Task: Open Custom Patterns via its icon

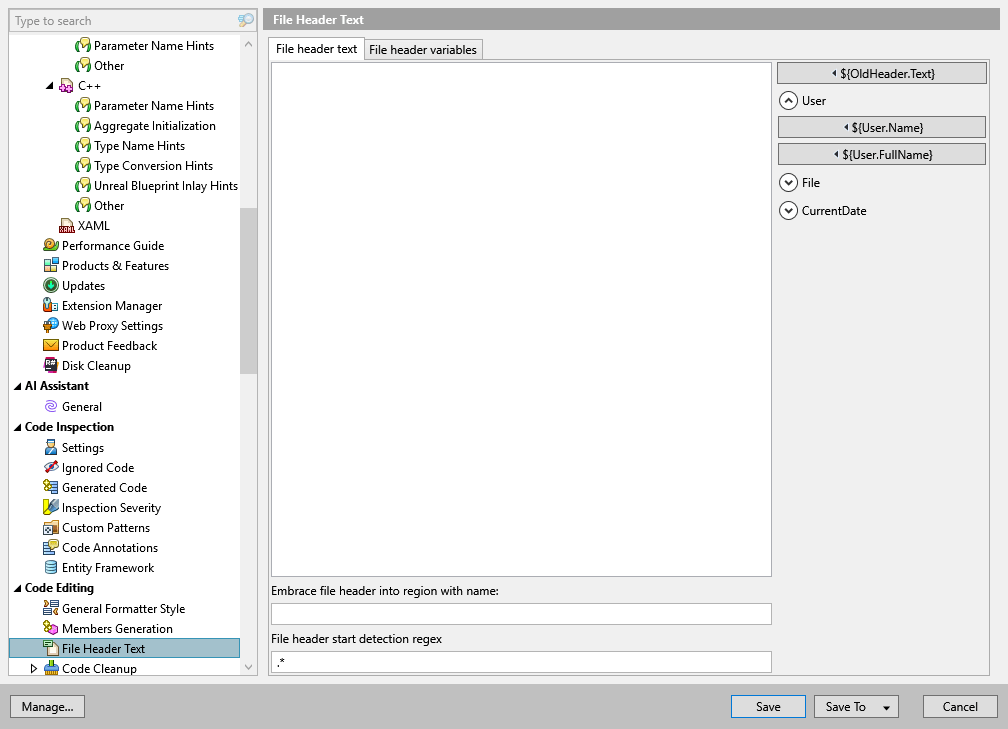Action: click(x=52, y=527)
